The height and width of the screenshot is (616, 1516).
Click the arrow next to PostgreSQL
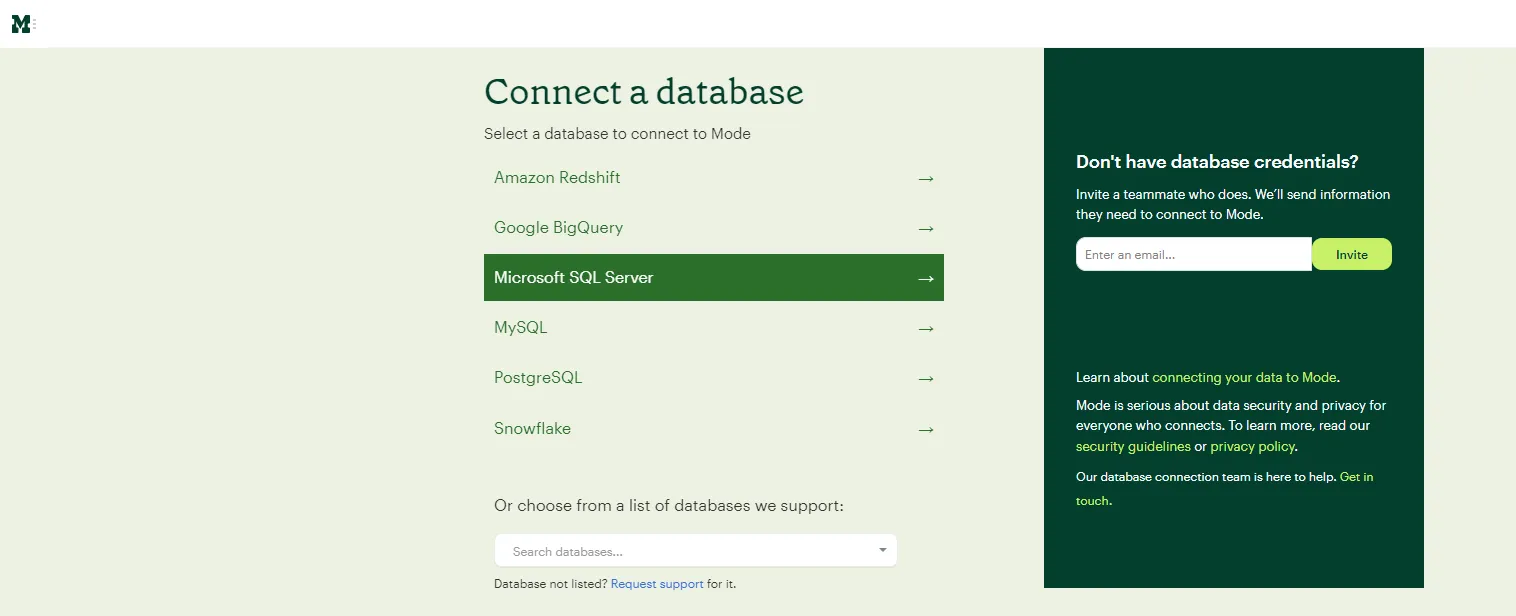[925, 378]
